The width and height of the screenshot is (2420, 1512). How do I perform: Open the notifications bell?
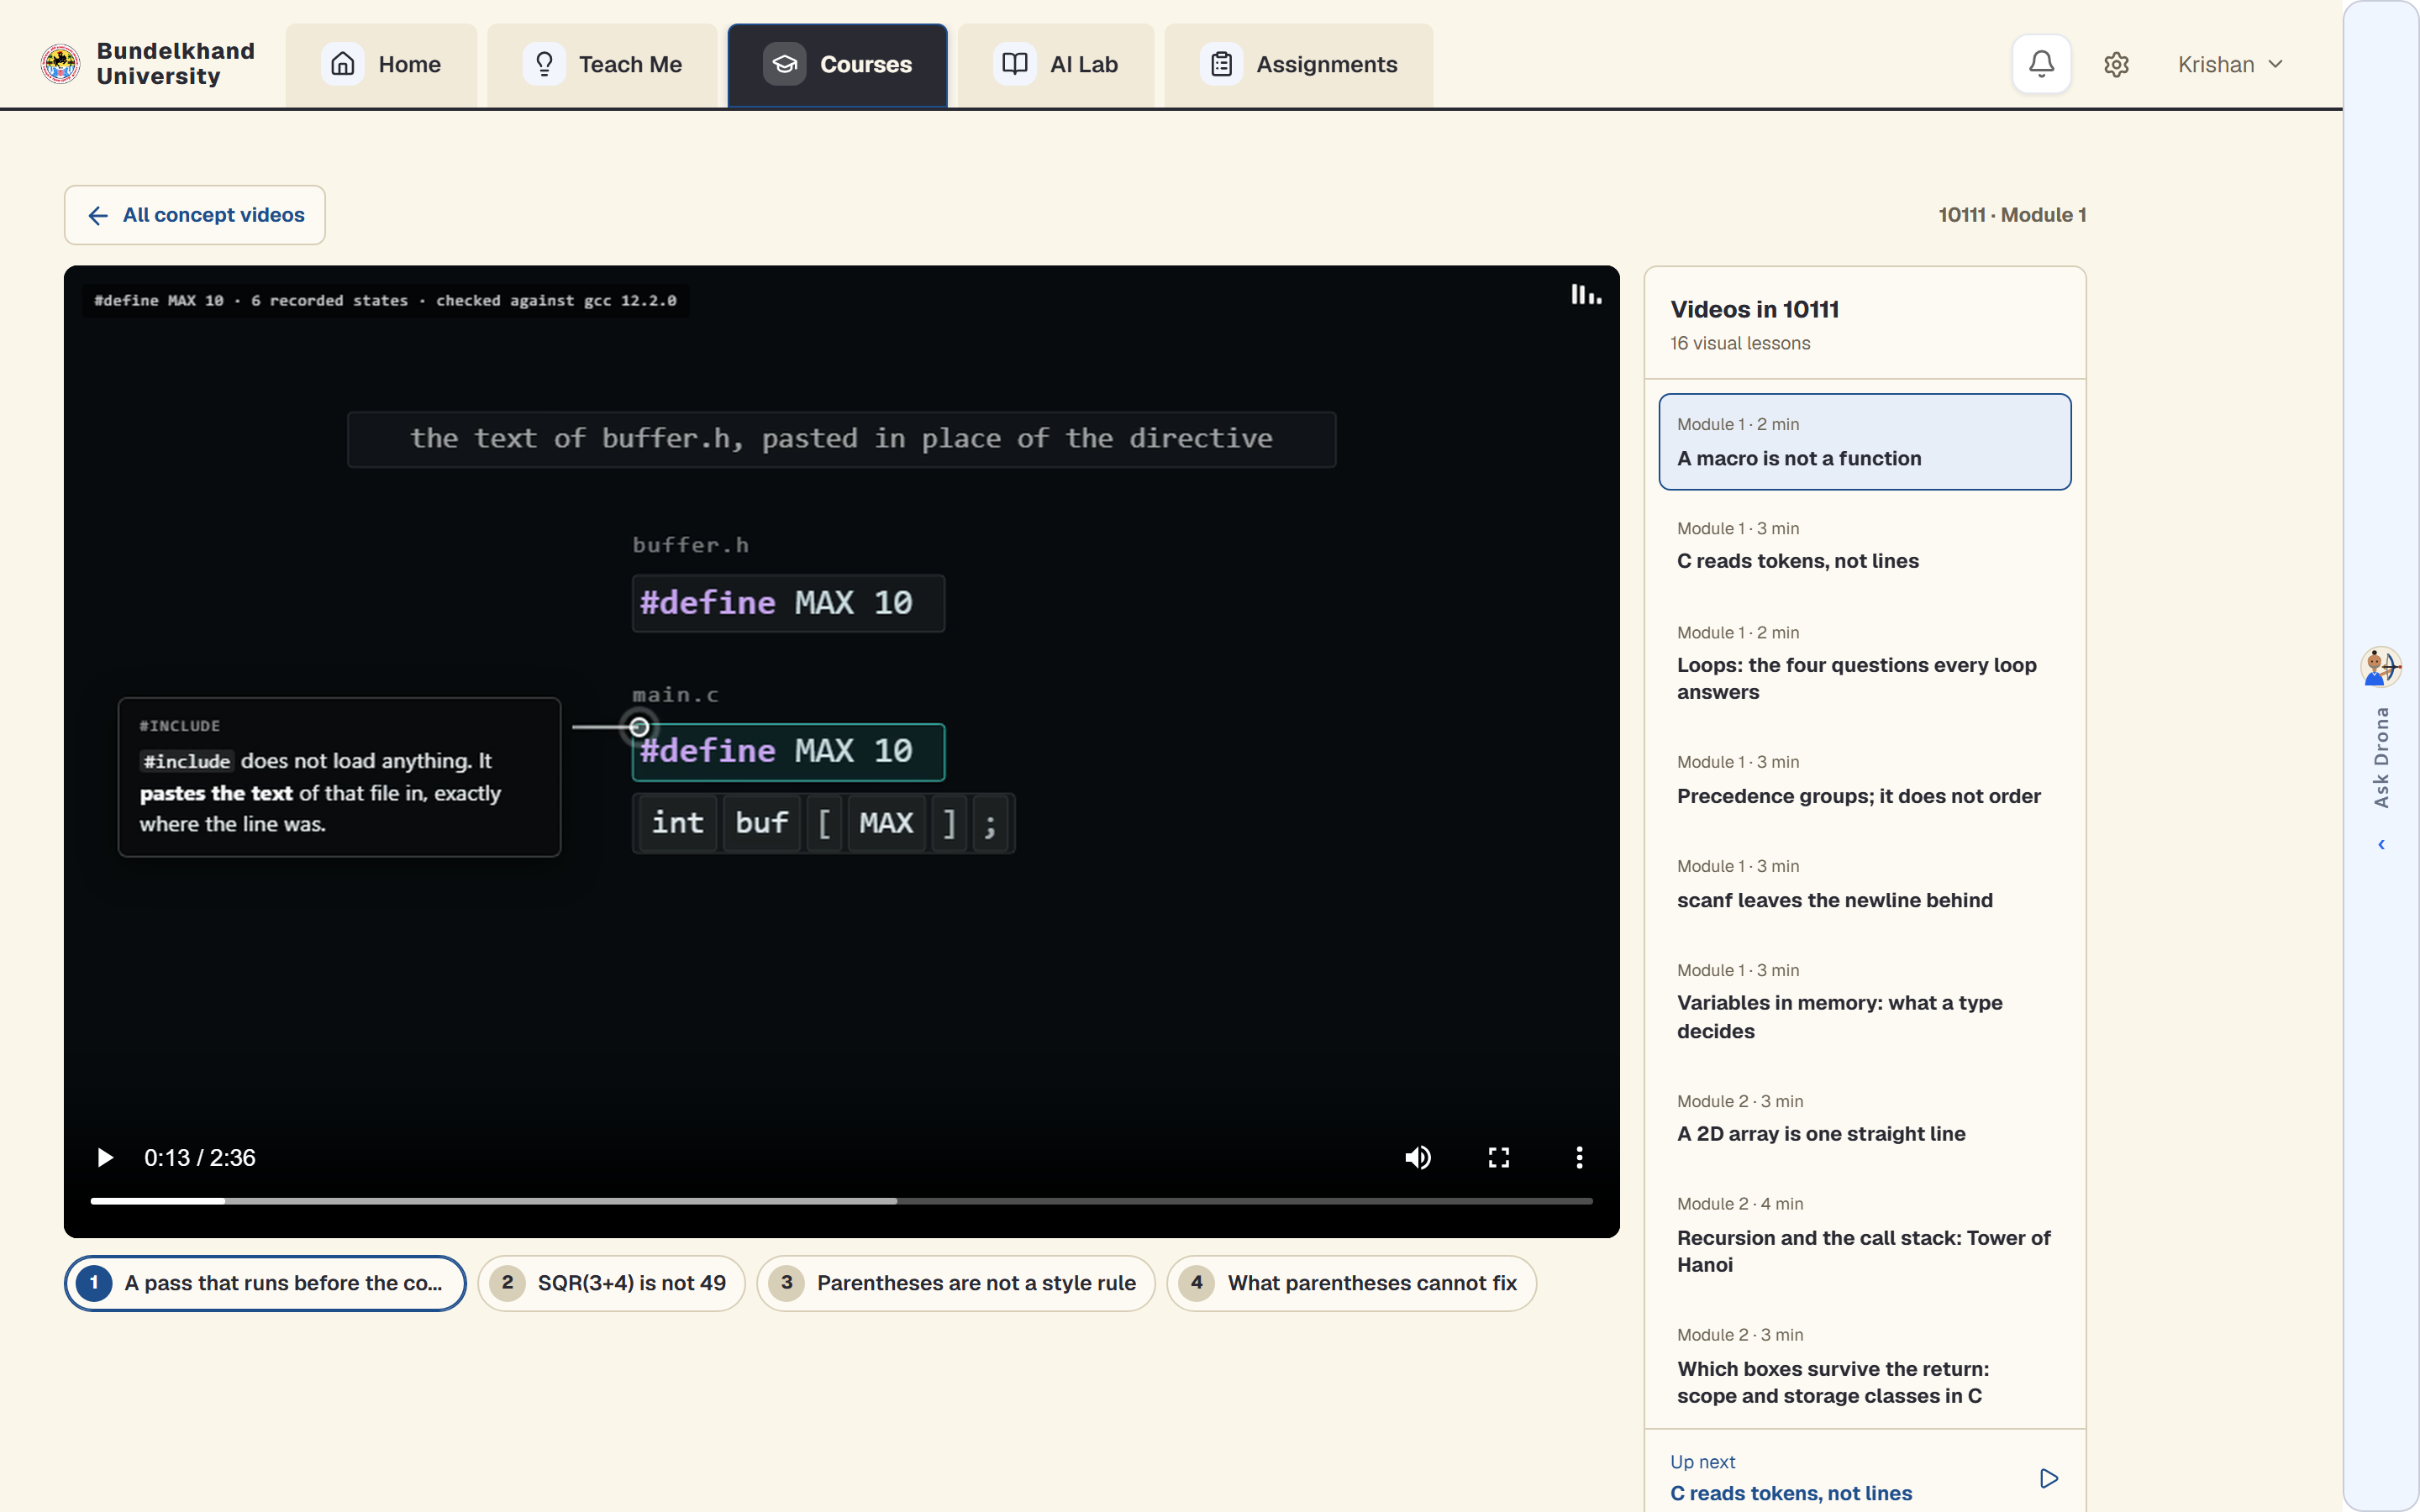(x=2041, y=64)
